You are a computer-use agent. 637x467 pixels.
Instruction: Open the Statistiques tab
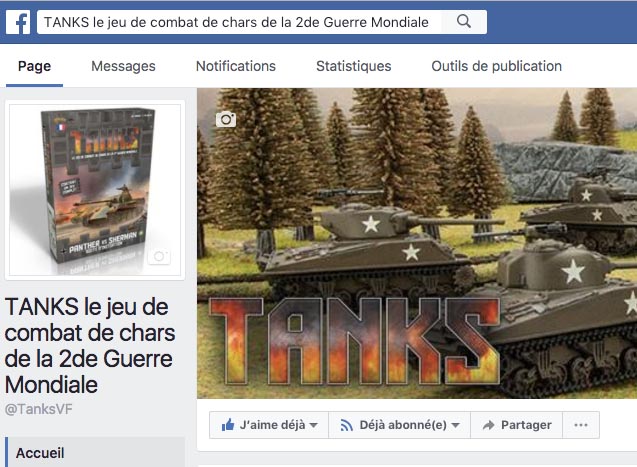coord(353,66)
